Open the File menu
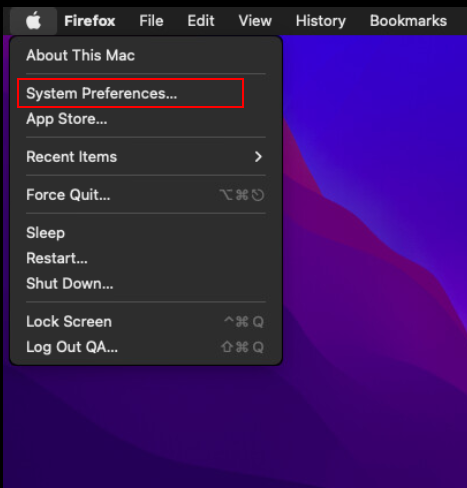The image size is (467, 488). point(151,21)
